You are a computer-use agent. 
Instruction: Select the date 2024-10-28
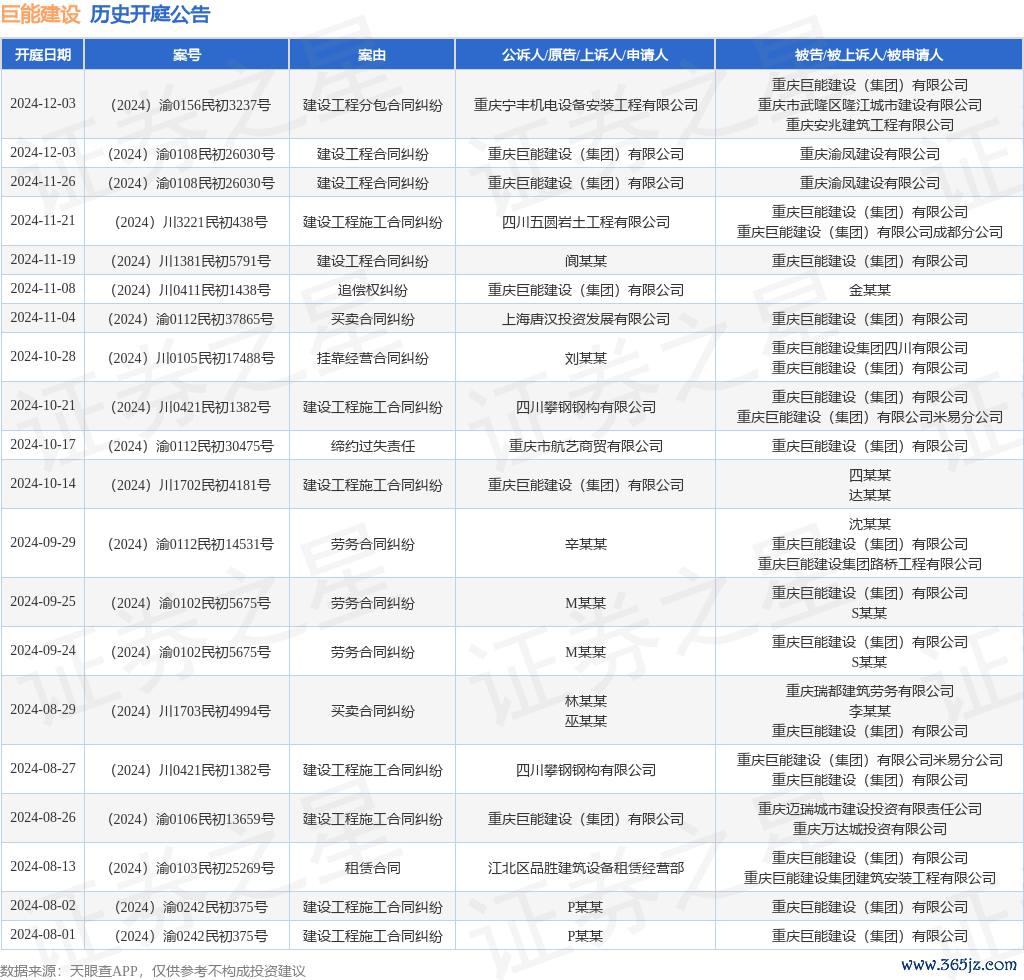click(43, 356)
